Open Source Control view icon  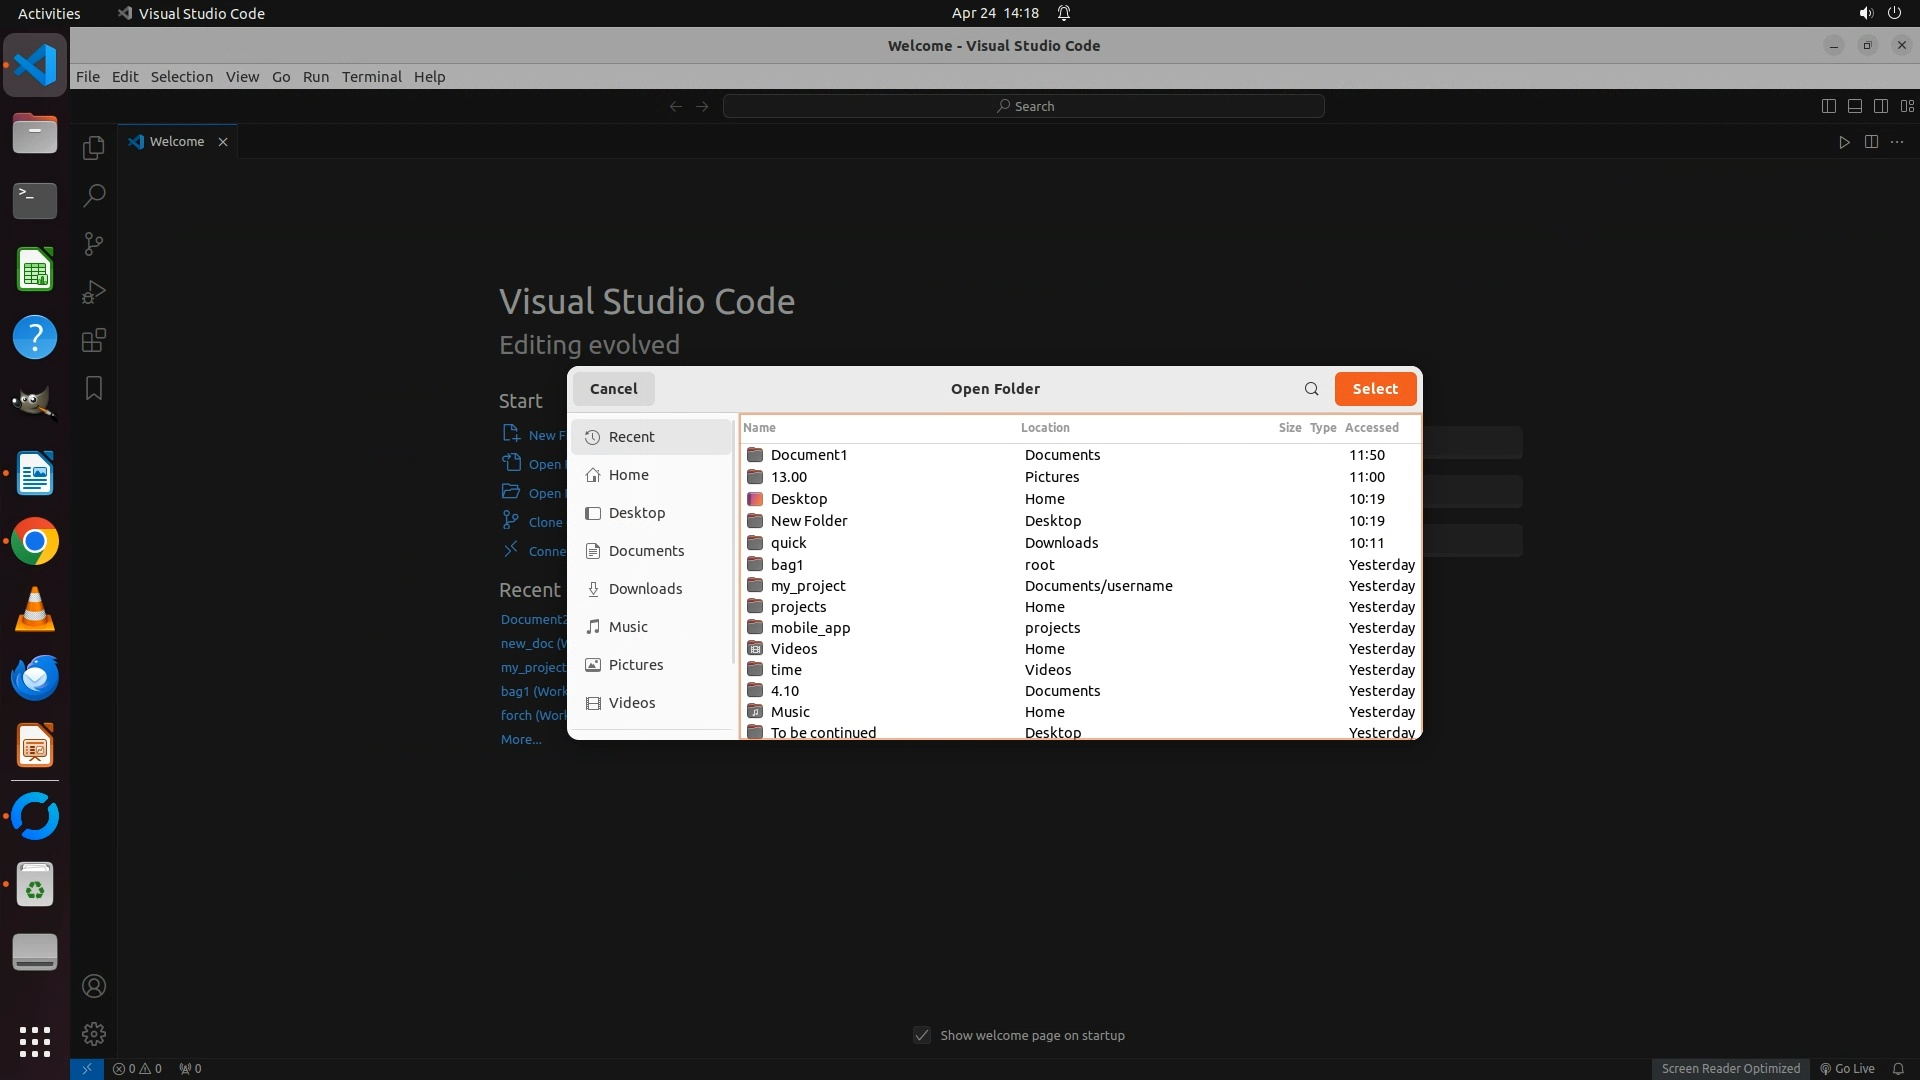click(94, 244)
